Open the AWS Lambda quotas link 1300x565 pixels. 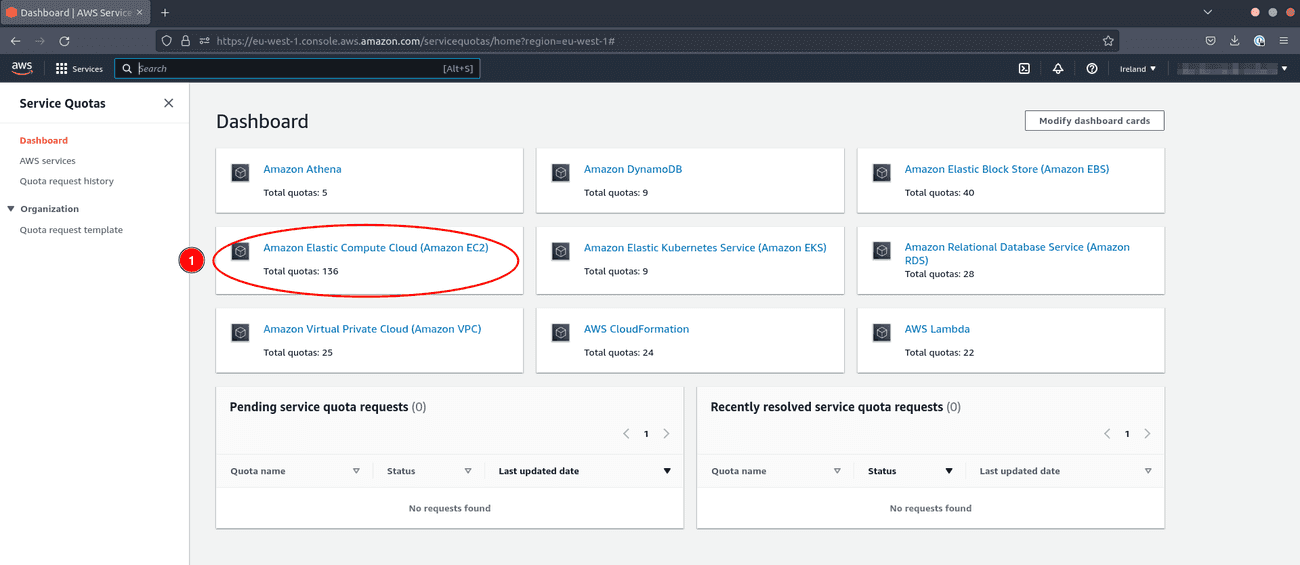point(937,329)
